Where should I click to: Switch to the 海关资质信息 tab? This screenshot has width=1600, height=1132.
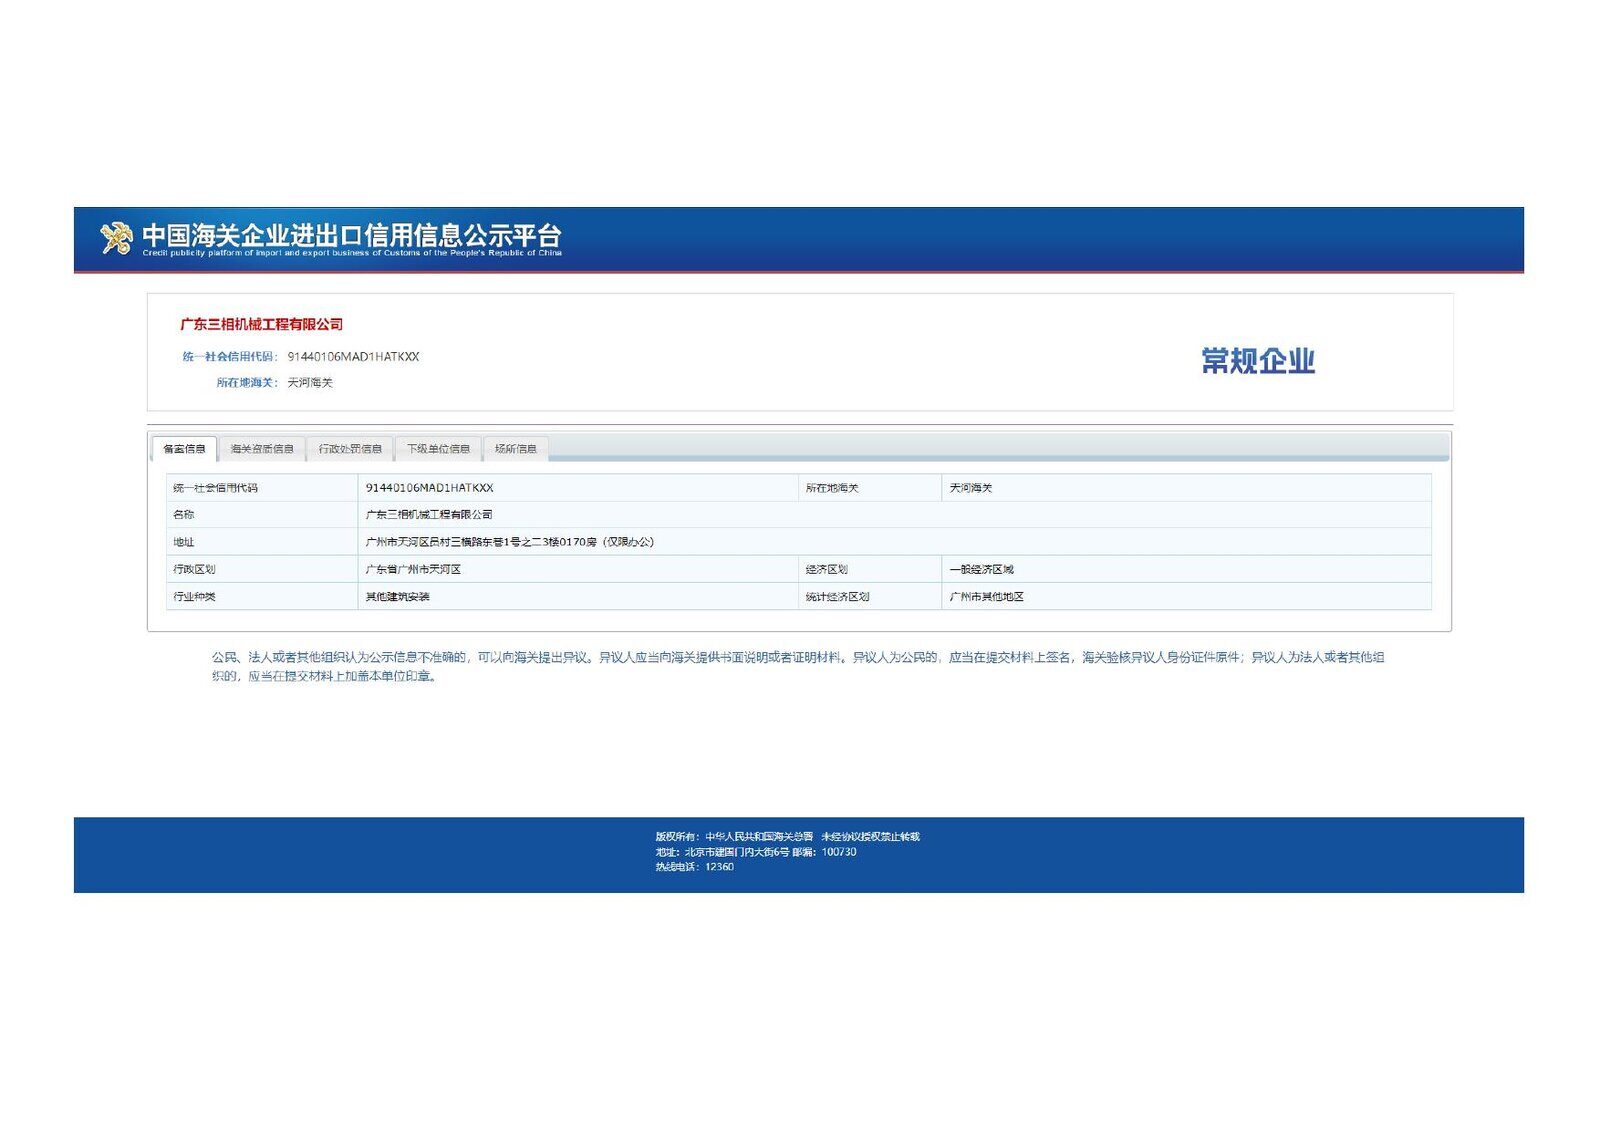[x=262, y=449]
